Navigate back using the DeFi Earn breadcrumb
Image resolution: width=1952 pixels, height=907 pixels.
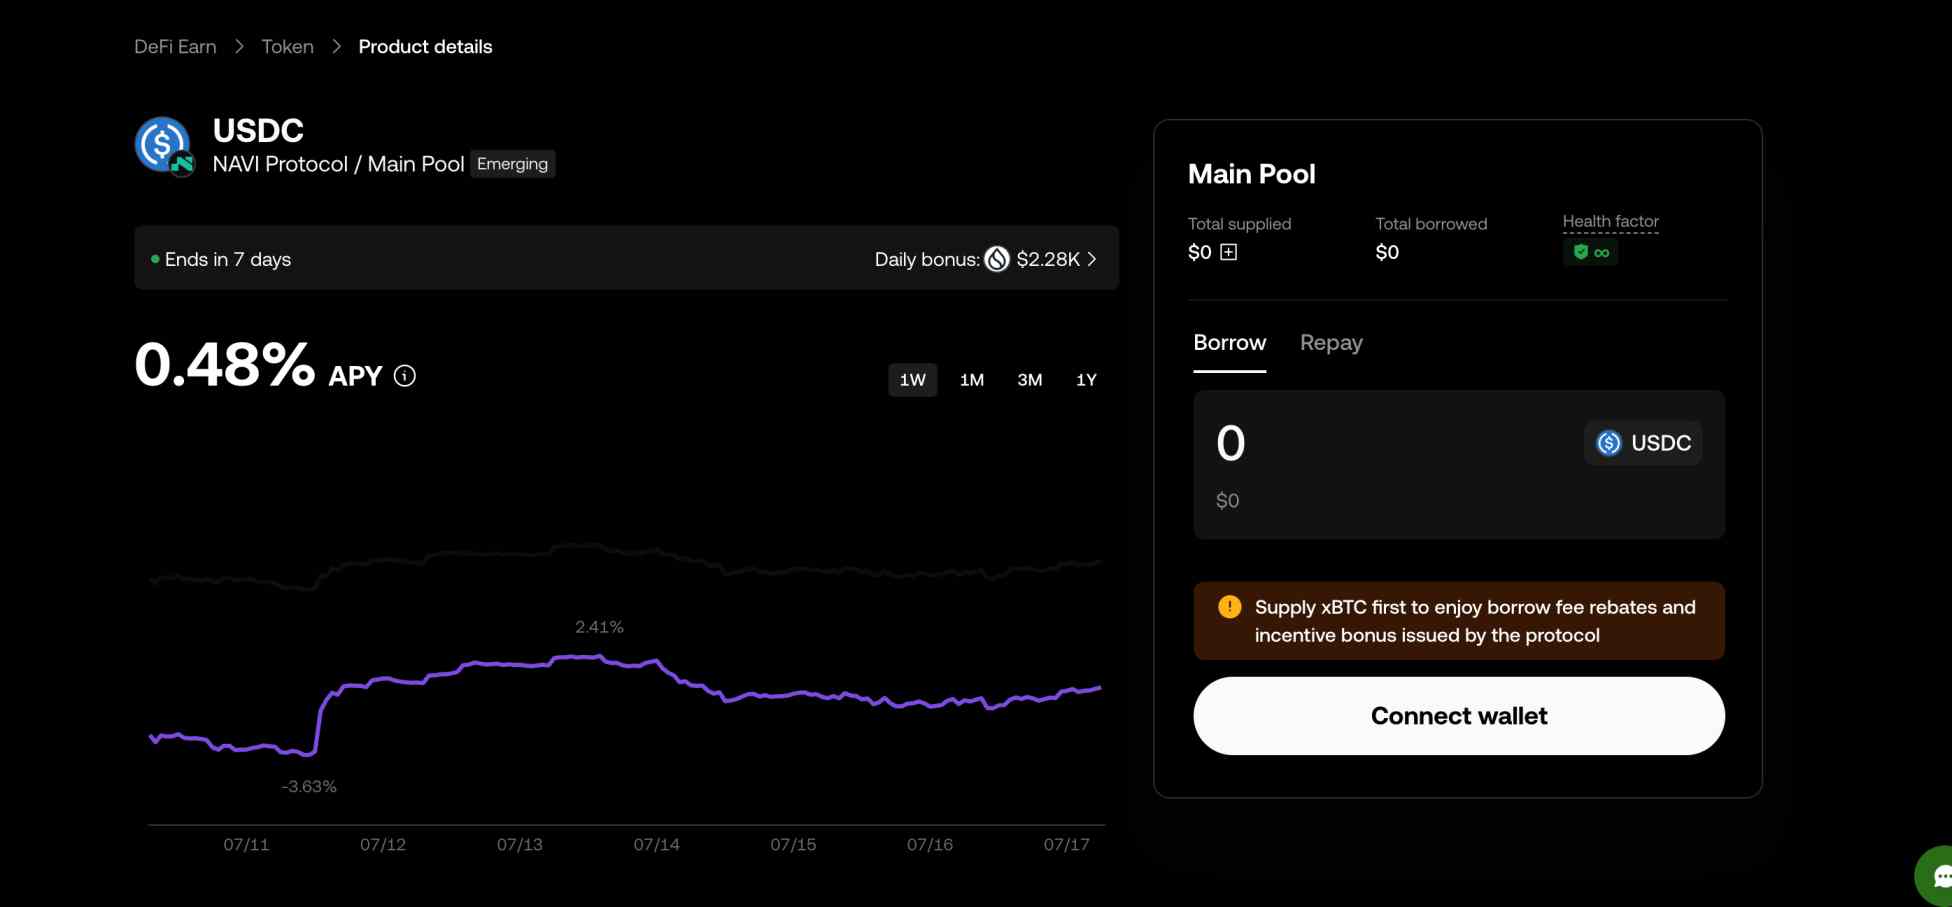[175, 46]
